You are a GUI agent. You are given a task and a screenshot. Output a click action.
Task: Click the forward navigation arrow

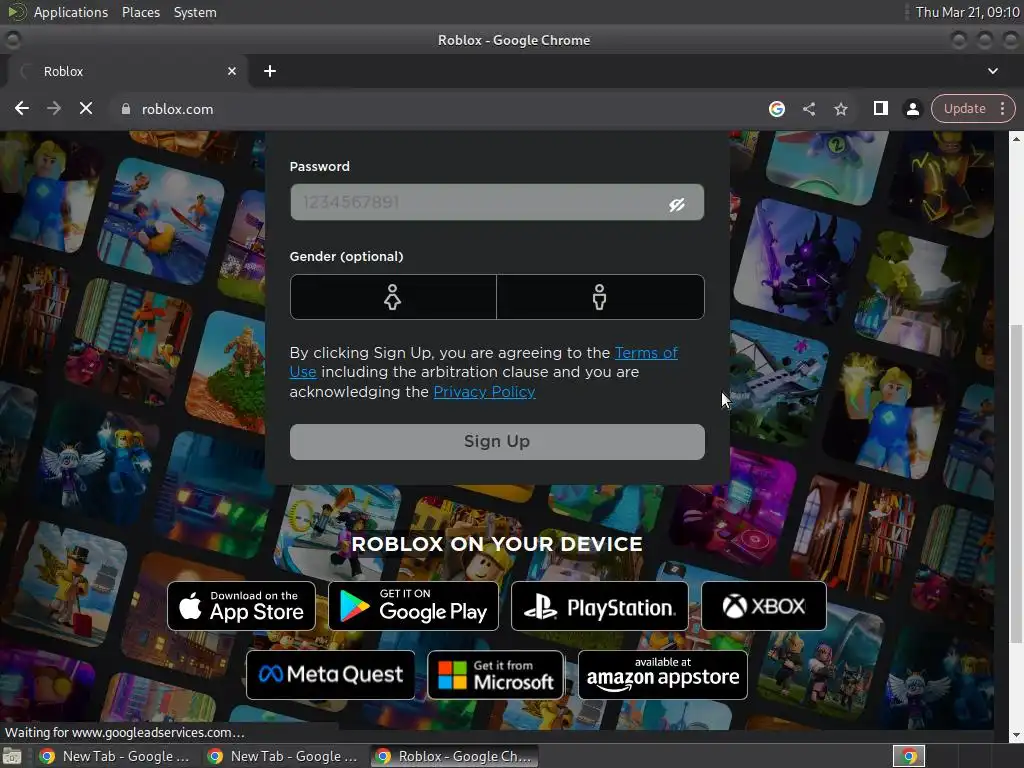[x=54, y=108]
